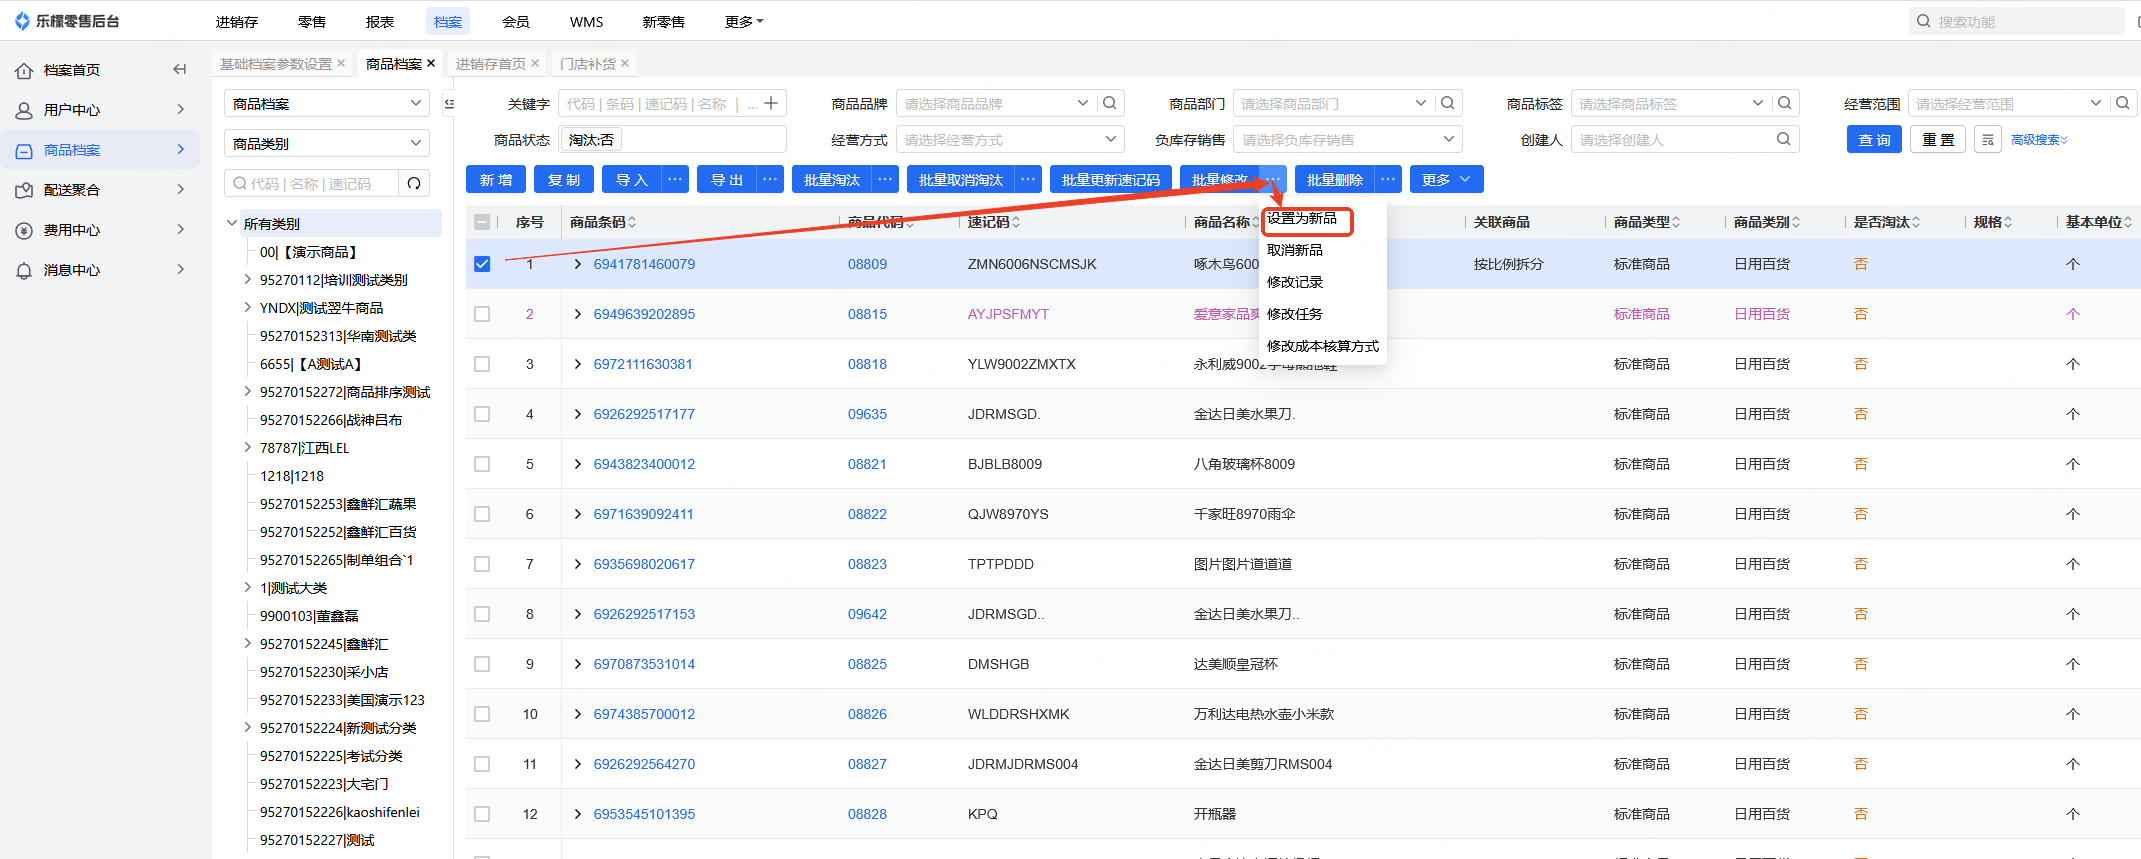
Task: Click the ellipsis next to 导入 button
Action: [x=675, y=180]
